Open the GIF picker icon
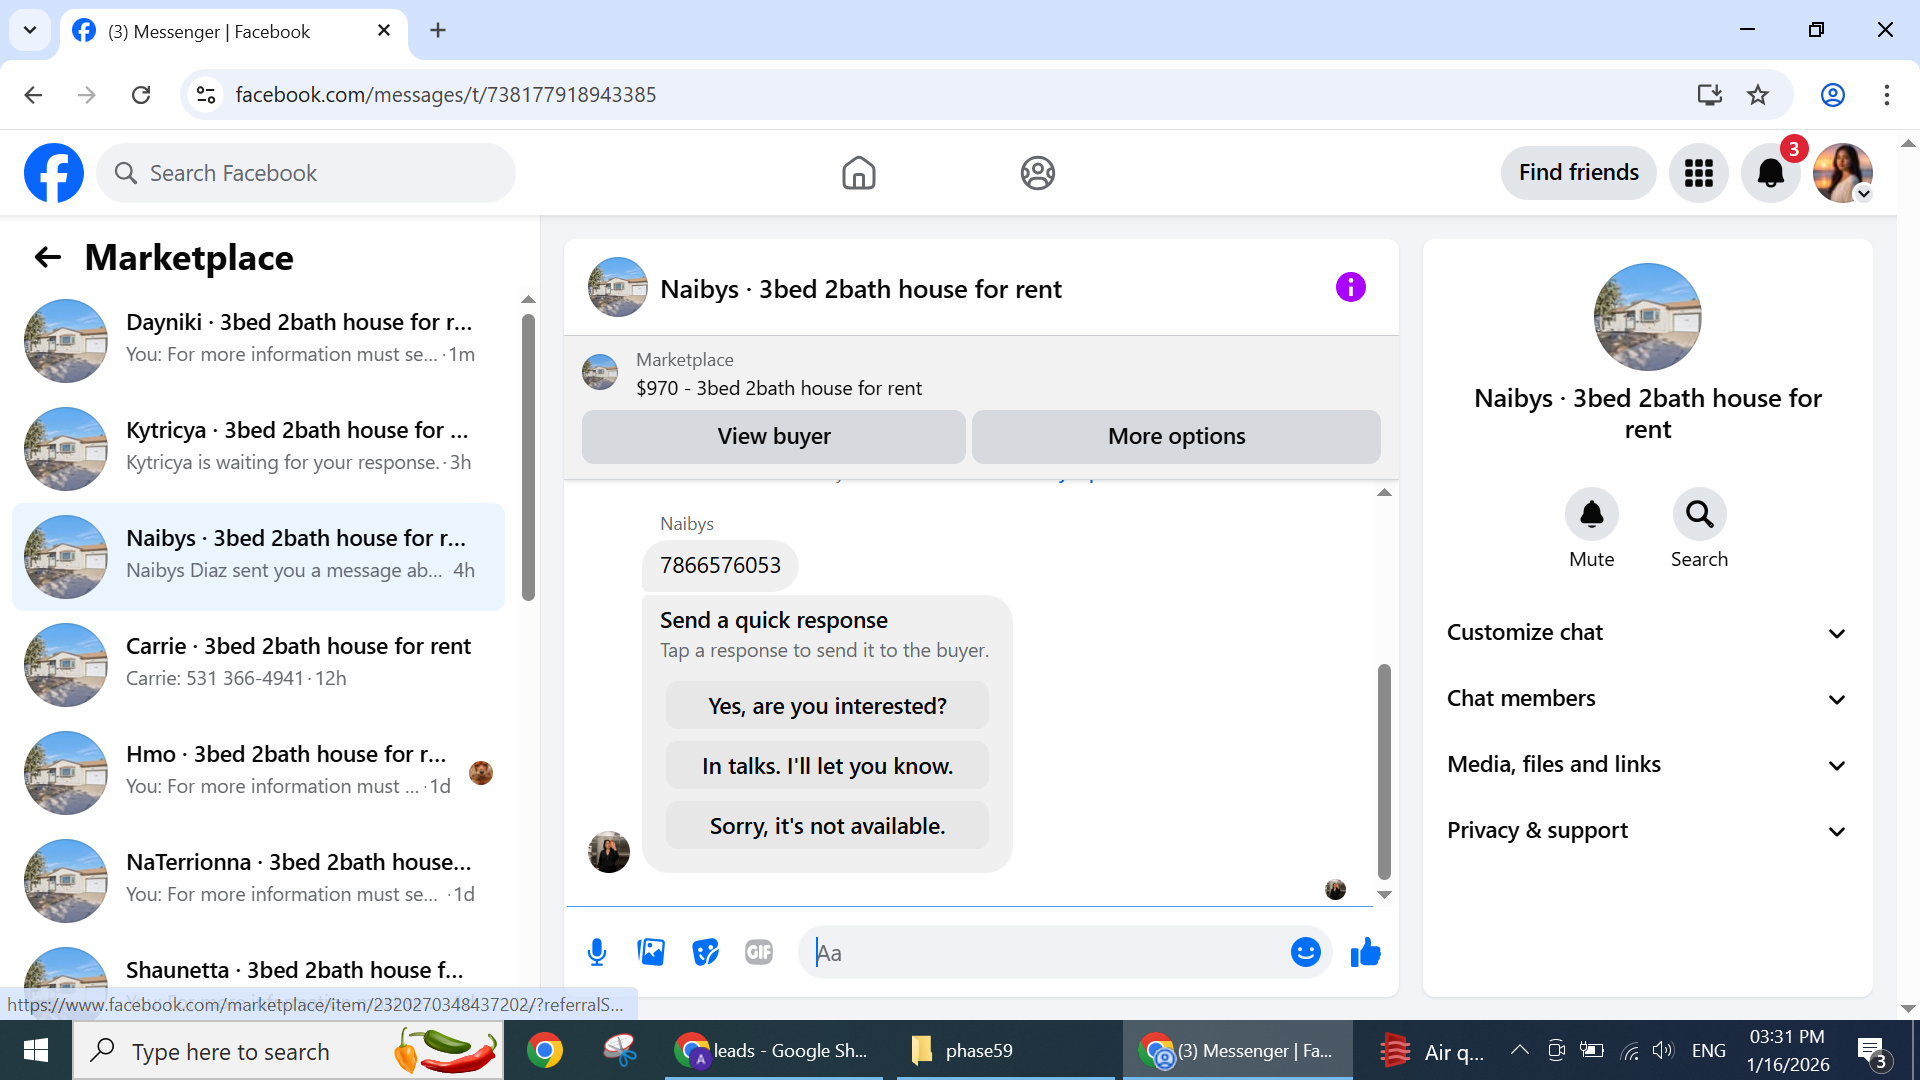1920x1080 pixels. click(759, 952)
